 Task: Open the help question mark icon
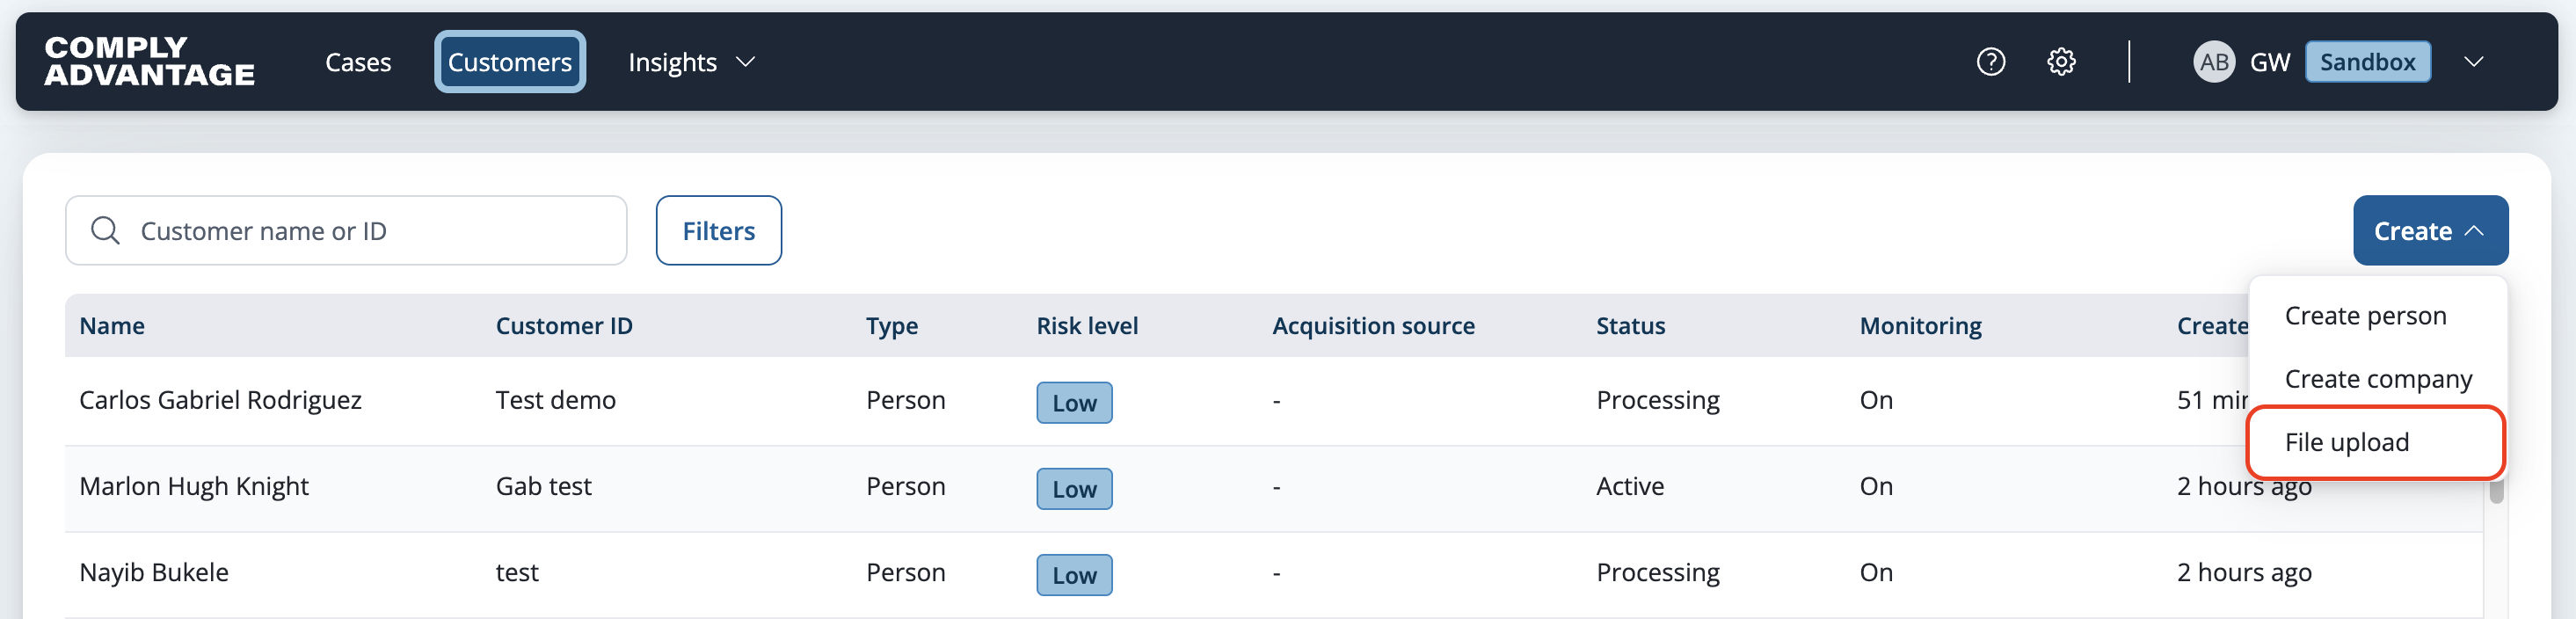point(1991,62)
